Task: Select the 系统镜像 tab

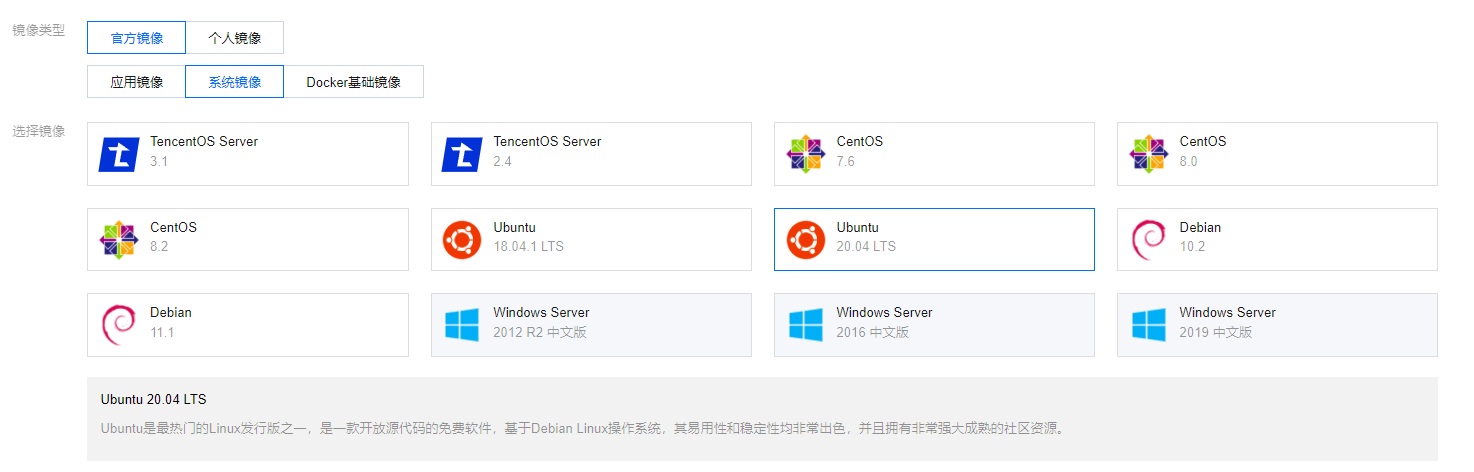Action: tap(235, 82)
